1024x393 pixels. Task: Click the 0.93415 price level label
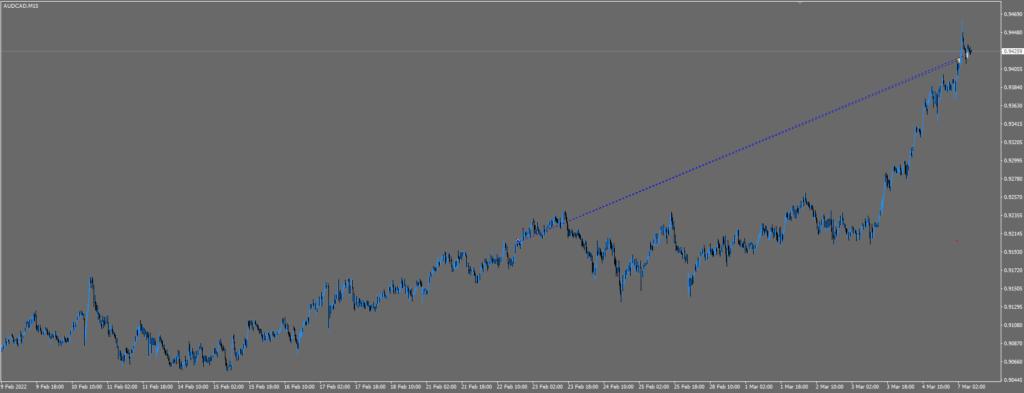pyautogui.click(x=1014, y=123)
